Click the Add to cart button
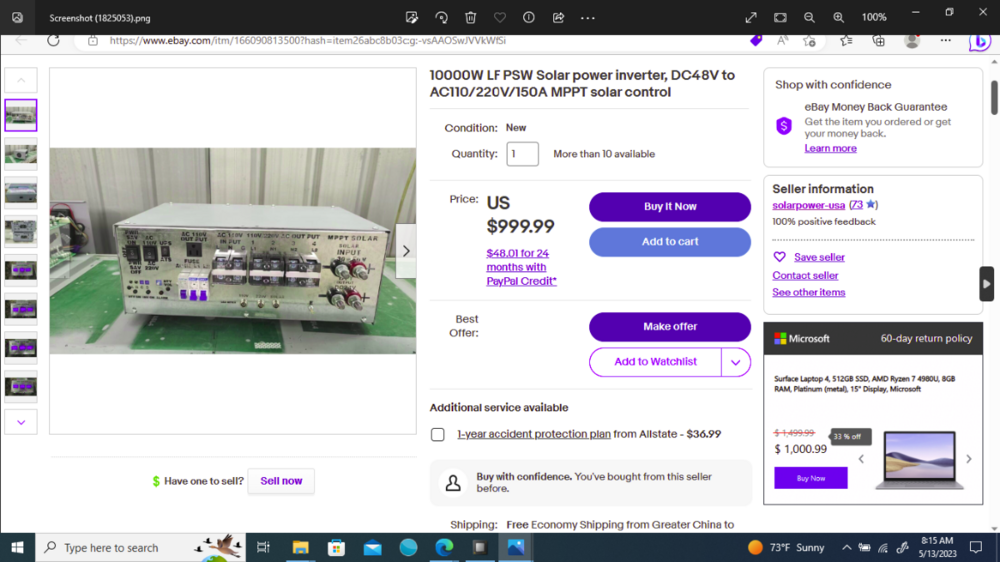This screenshot has height=562, width=1000. [x=670, y=242]
